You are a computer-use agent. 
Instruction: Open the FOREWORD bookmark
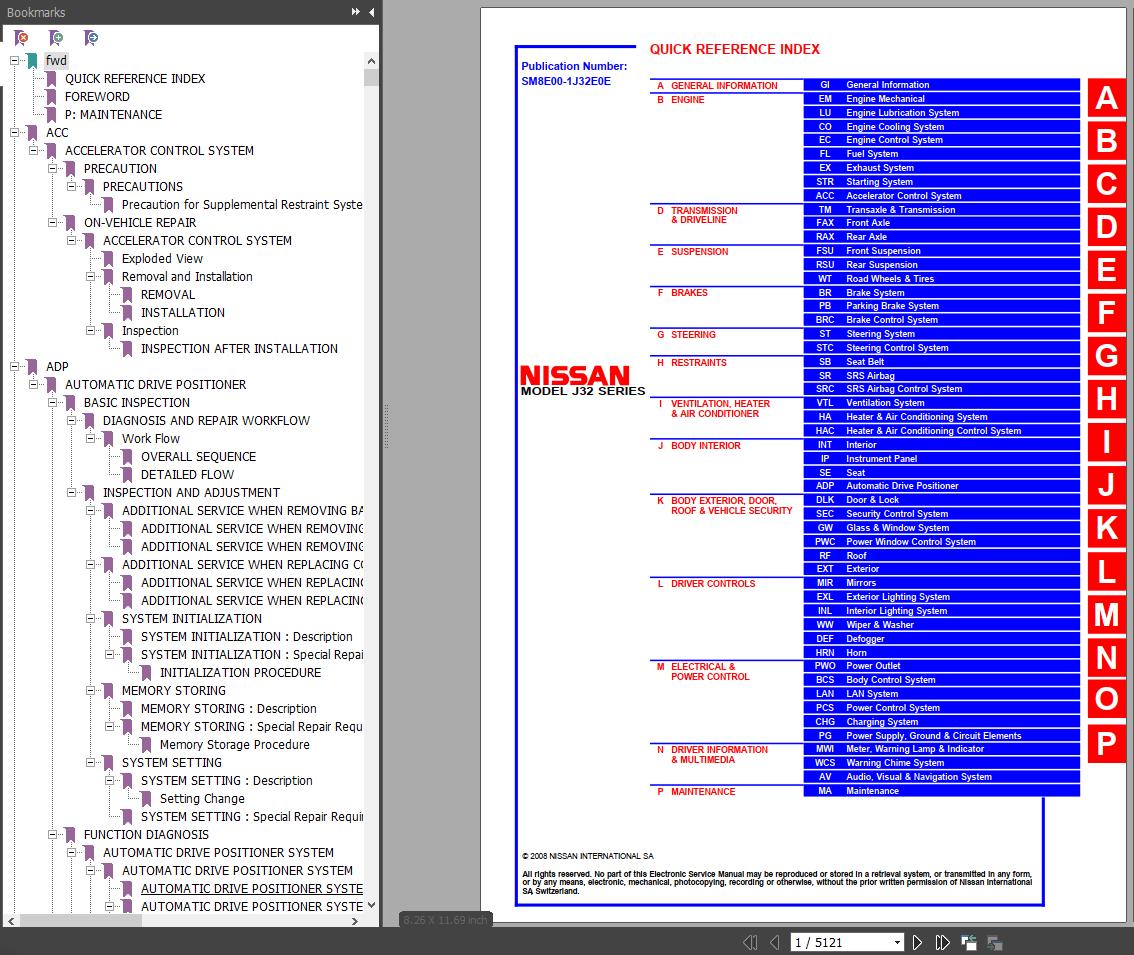click(97, 97)
